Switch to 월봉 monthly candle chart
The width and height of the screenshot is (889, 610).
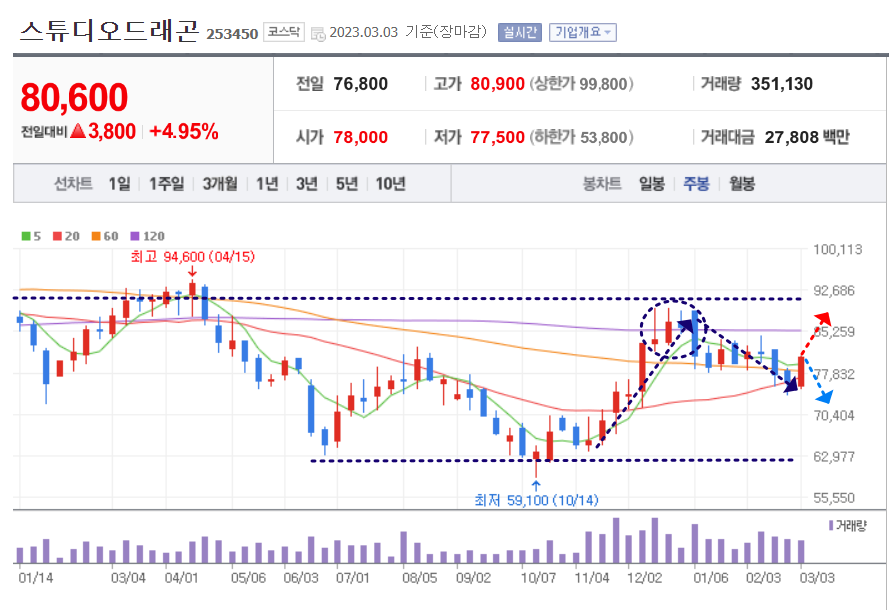[x=742, y=184]
